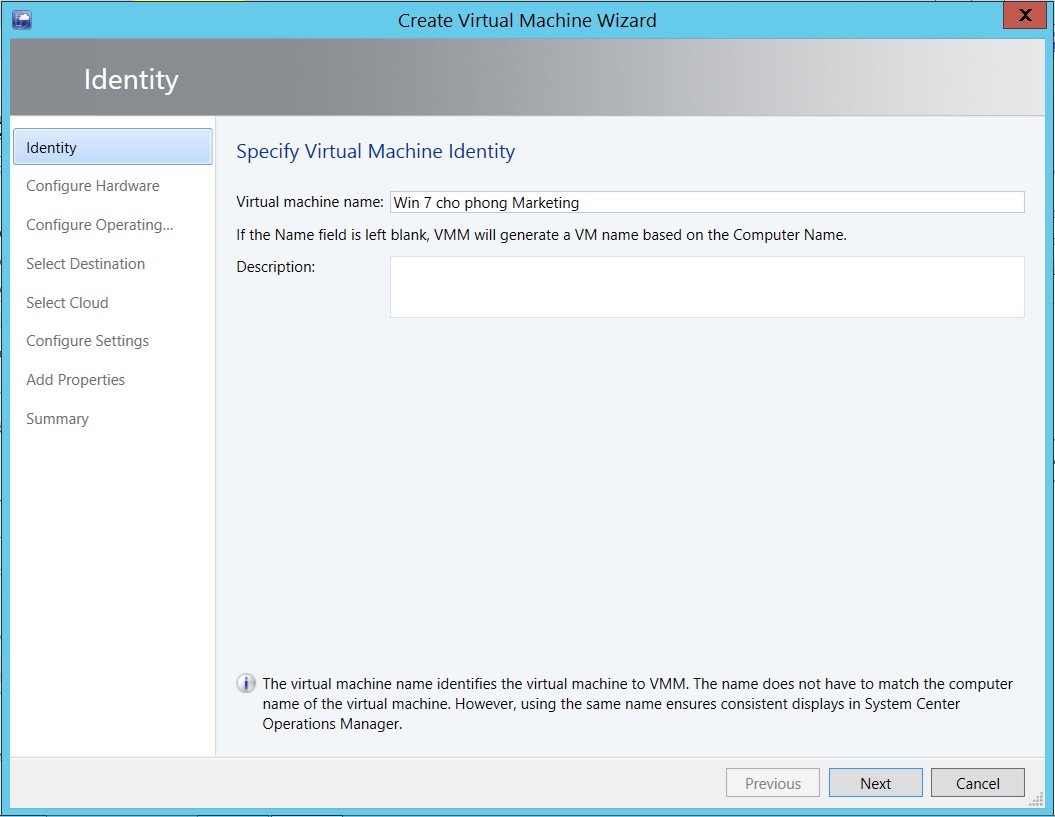Jump to the Summary step
This screenshot has width=1055, height=817.
57,419
